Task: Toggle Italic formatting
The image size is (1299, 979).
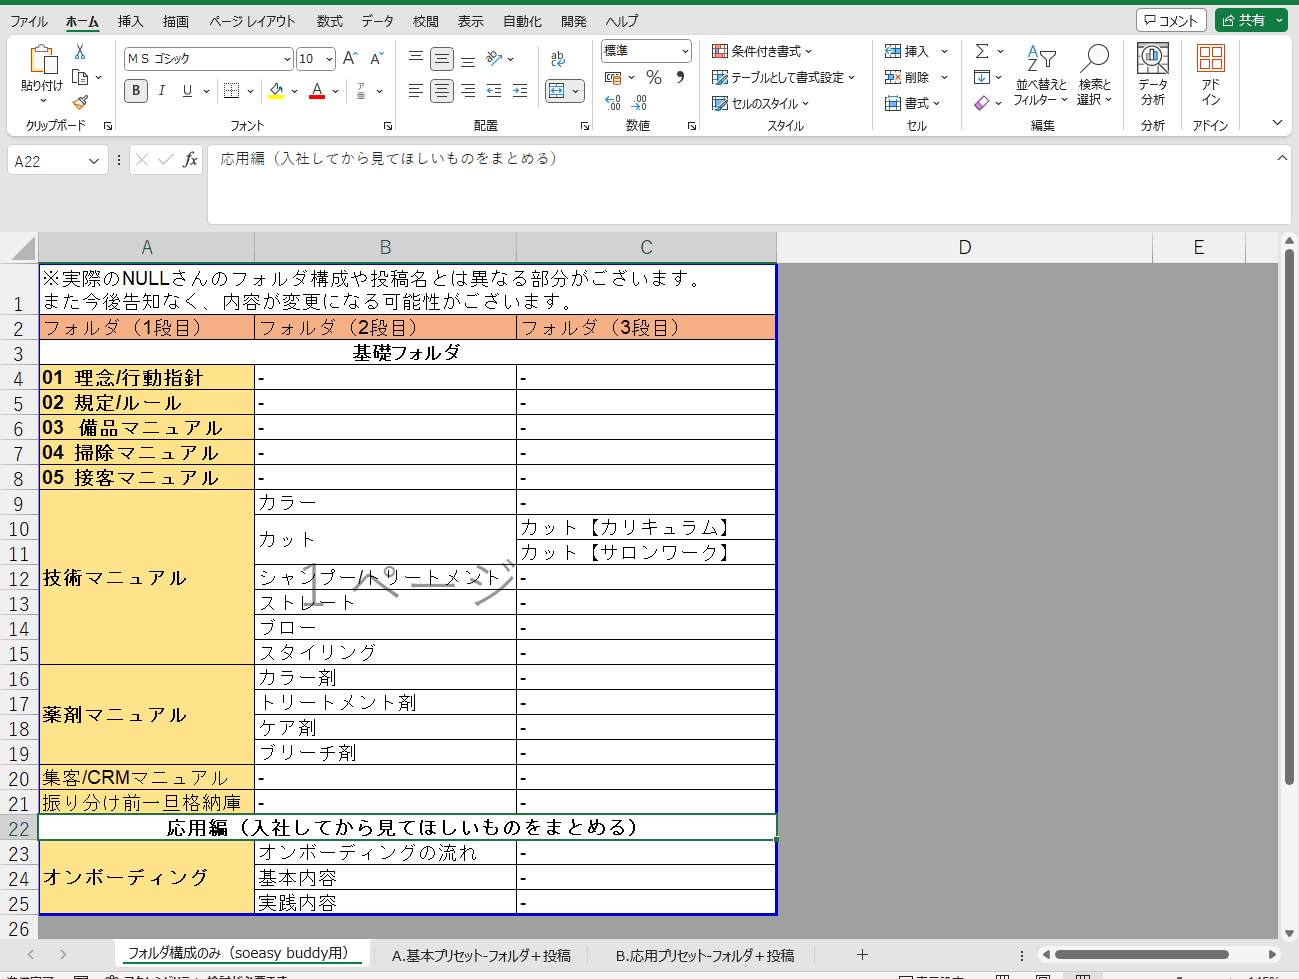Action: (x=162, y=91)
